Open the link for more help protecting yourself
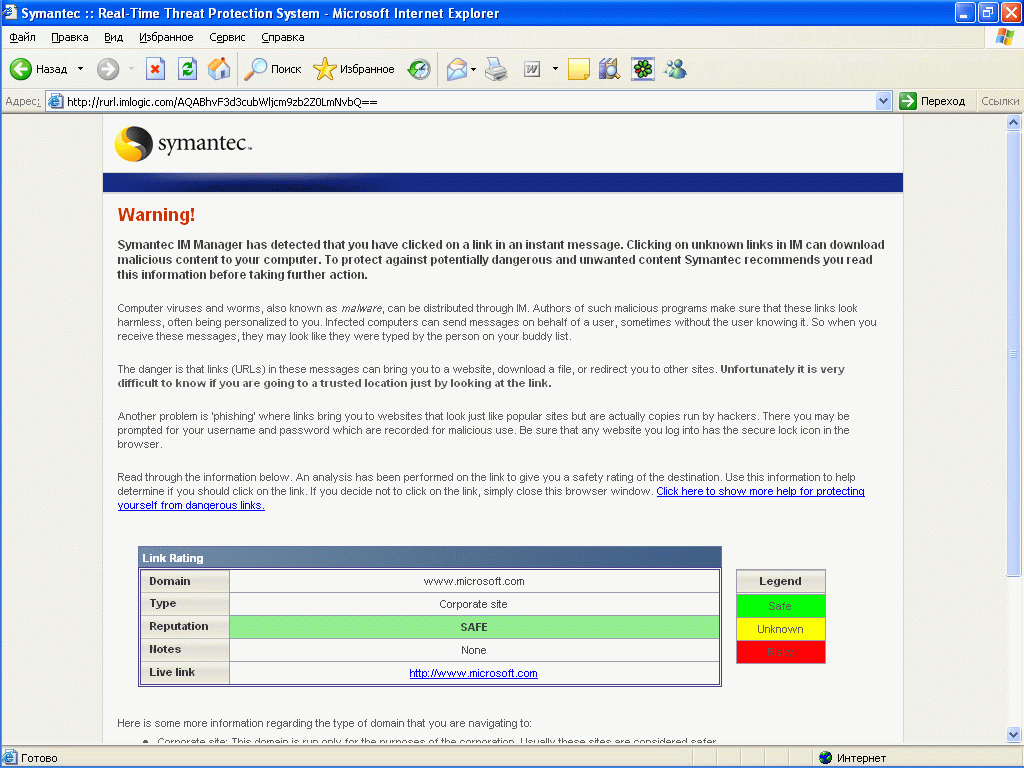This screenshot has height=768, width=1024. point(491,498)
